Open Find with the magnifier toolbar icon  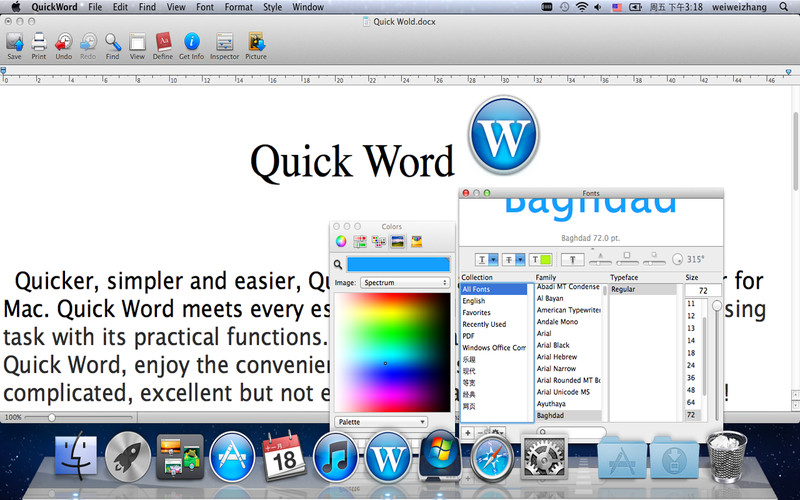pyautogui.click(x=113, y=42)
